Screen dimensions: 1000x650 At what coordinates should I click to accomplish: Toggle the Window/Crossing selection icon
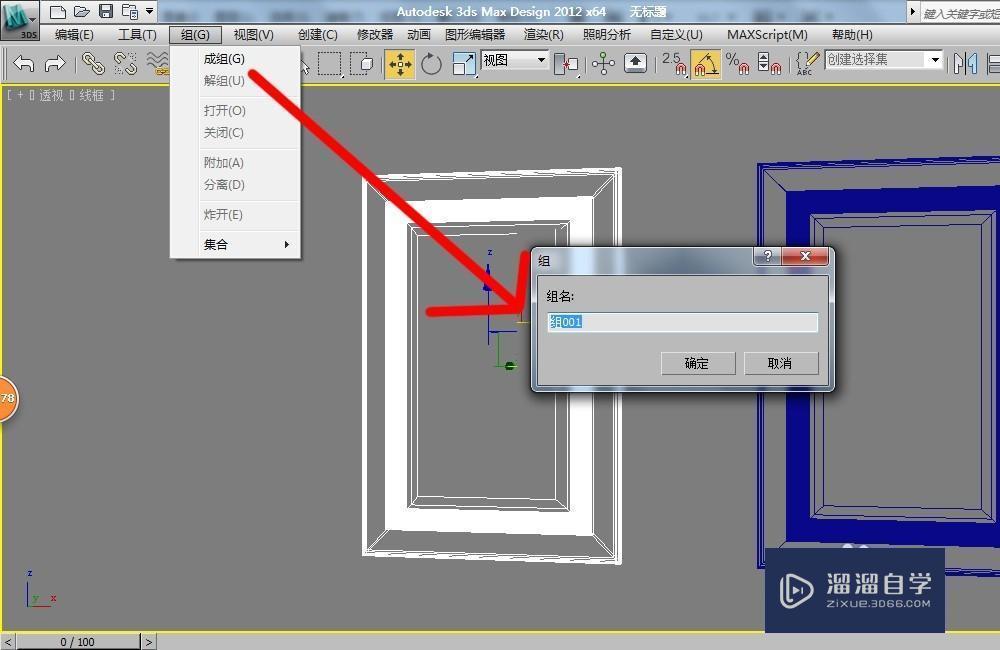tap(362, 64)
